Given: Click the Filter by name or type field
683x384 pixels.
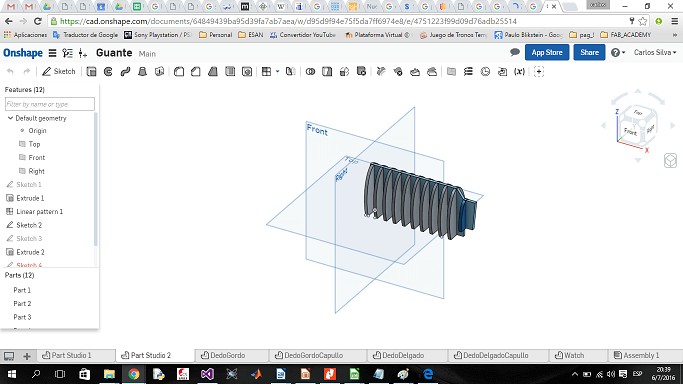Looking at the screenshot, I should click(x=50, y=104).
